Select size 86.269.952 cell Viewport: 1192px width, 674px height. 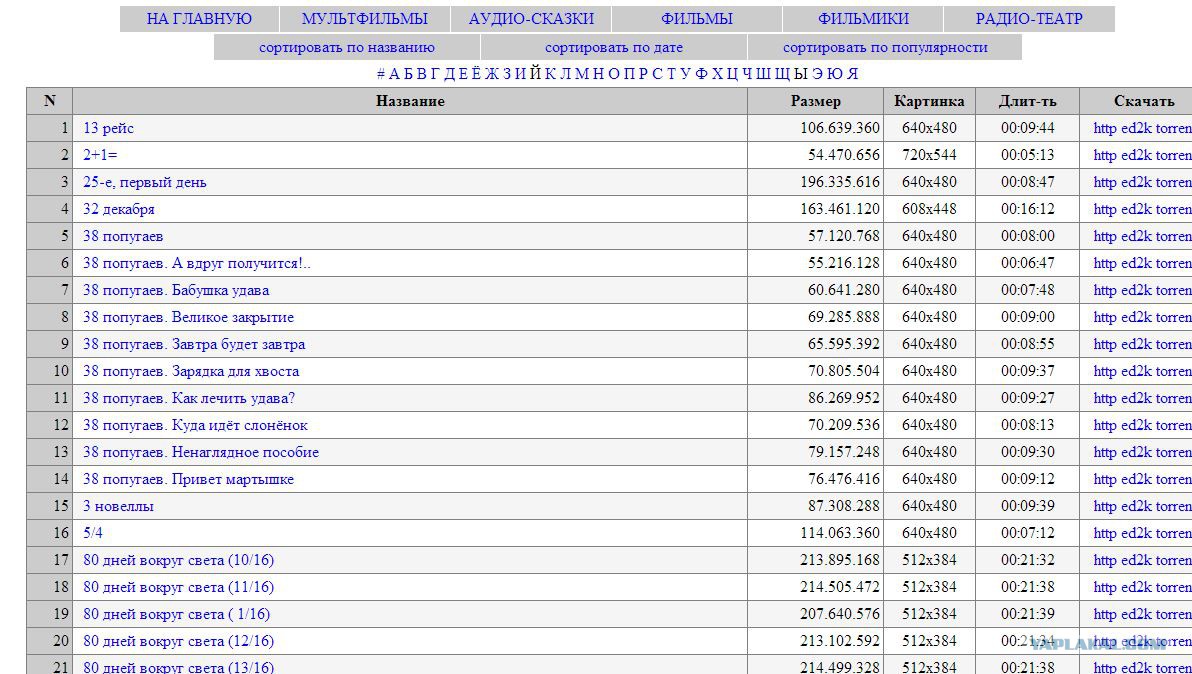[x=844, y=398]
